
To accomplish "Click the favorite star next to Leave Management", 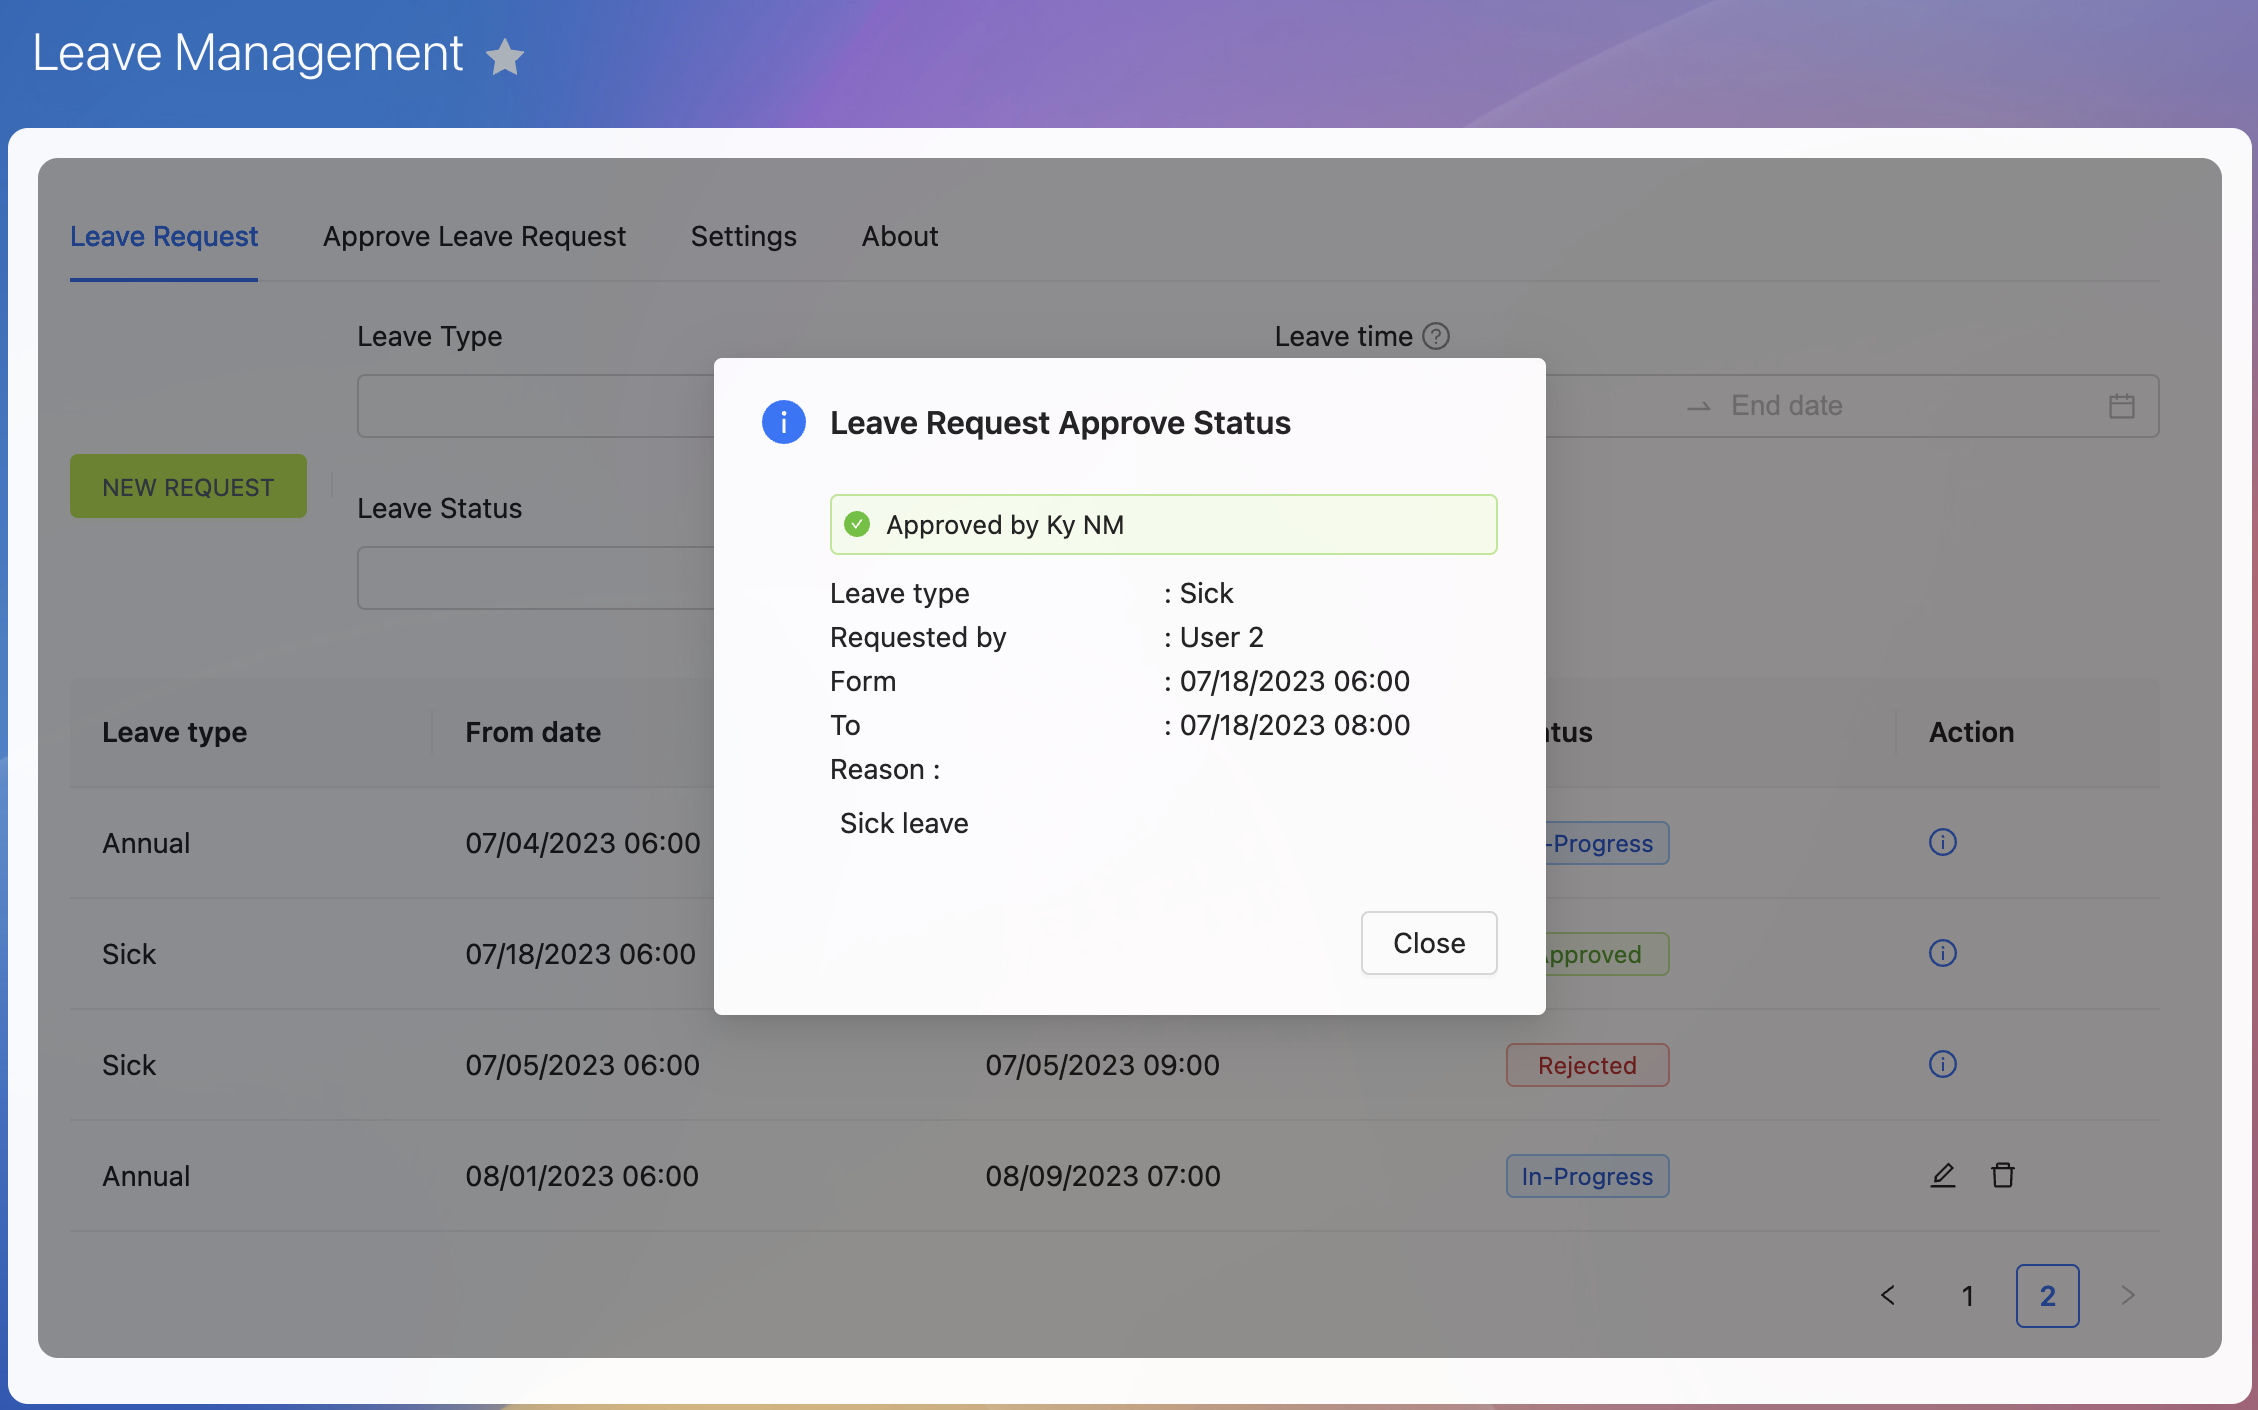I will click(505, 57).
